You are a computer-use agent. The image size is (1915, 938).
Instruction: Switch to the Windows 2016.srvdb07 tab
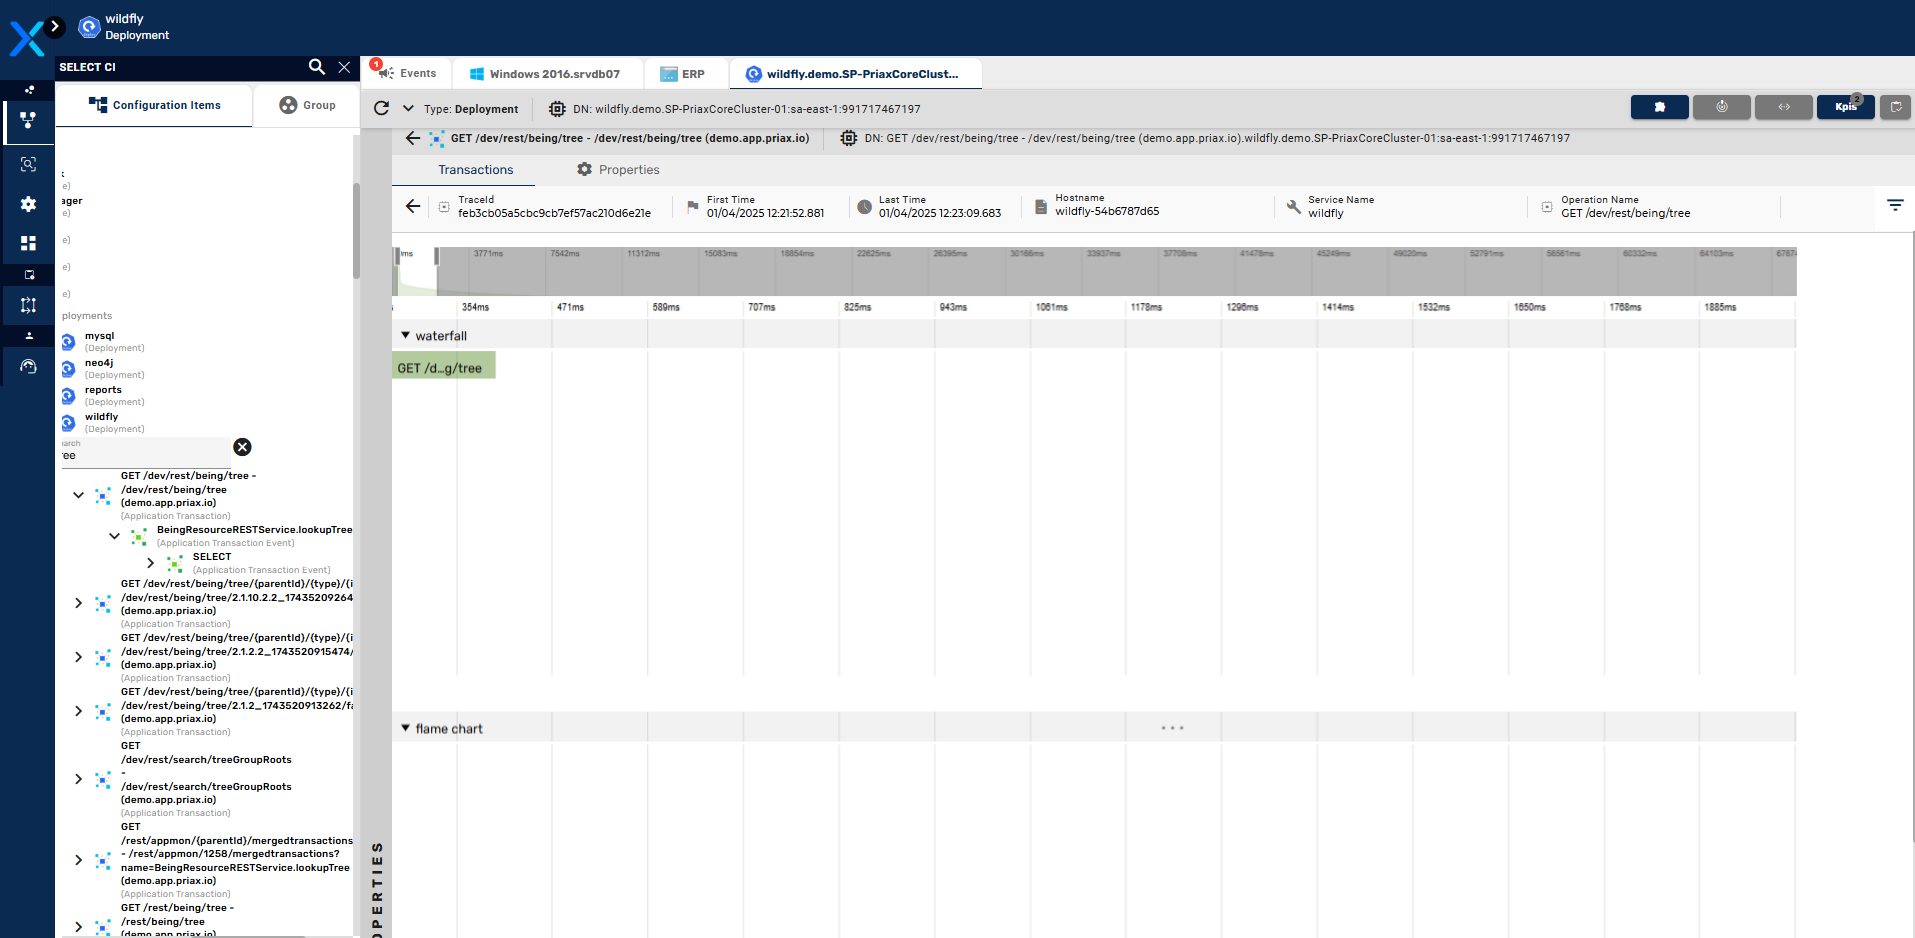[x=545, y=74]
